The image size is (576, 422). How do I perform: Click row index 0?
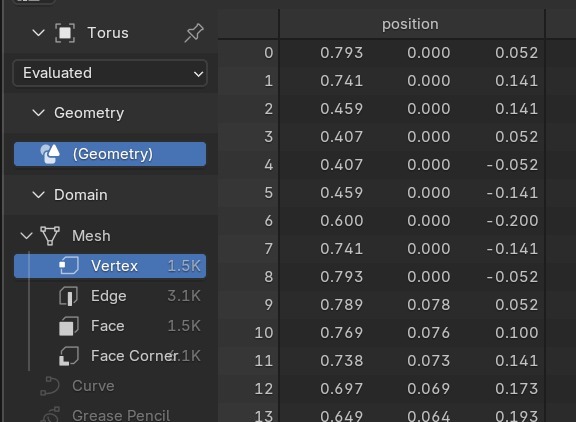pos(269,53)
